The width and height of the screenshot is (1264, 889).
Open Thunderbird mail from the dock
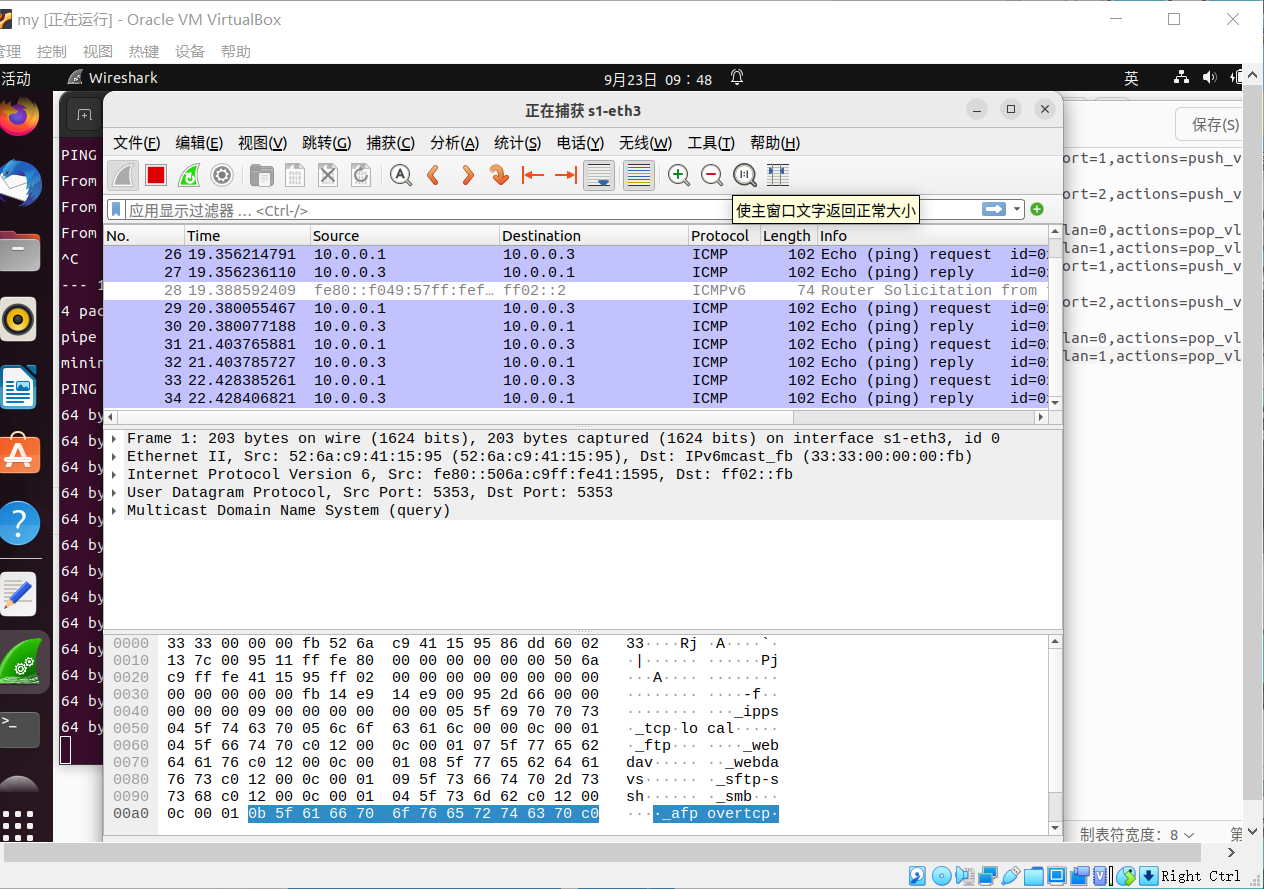18,185
